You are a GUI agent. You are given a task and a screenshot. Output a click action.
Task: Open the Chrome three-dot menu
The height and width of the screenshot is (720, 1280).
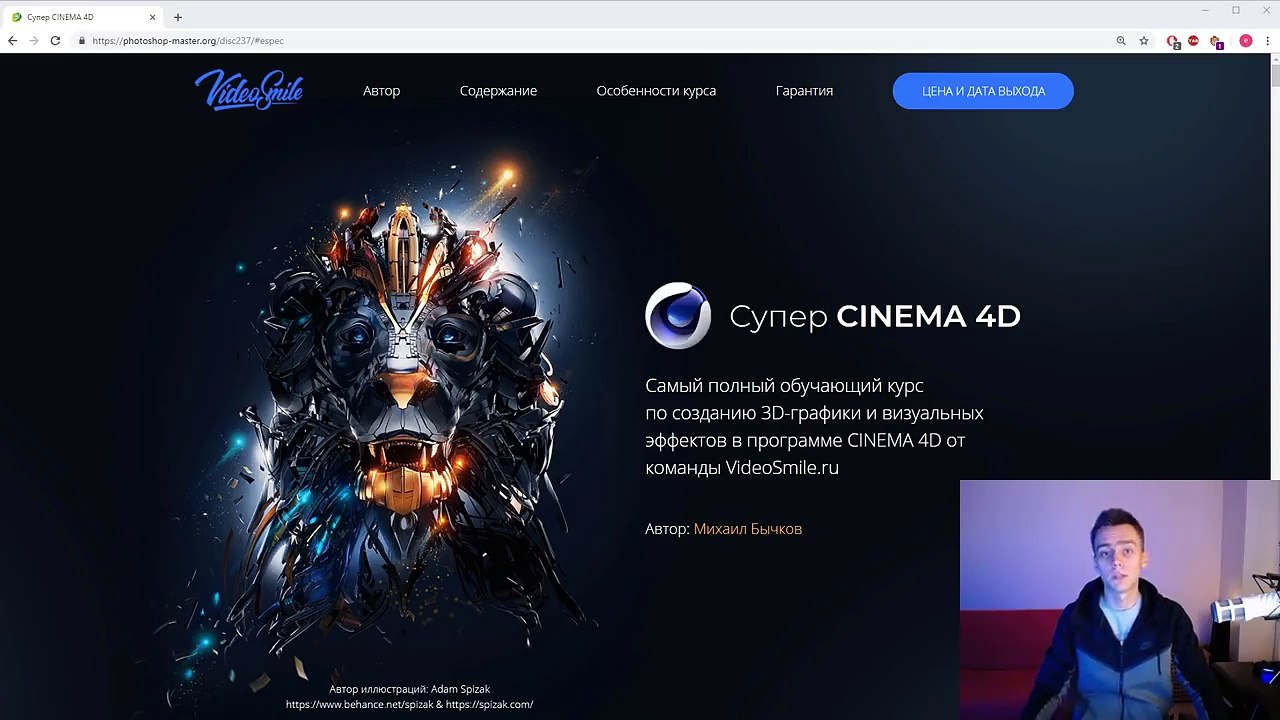pos(1266,41)
